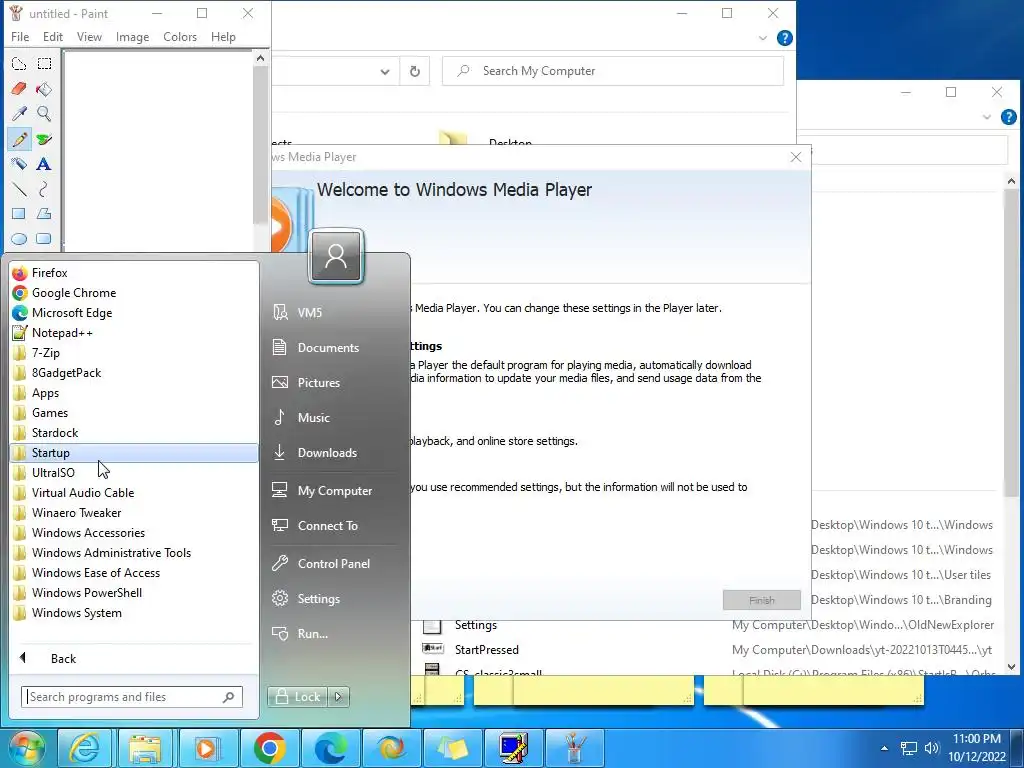This screenshot has width=1024, height=768.
Task: Go Back in the Start menu programs list
Action: click(134, 658)
